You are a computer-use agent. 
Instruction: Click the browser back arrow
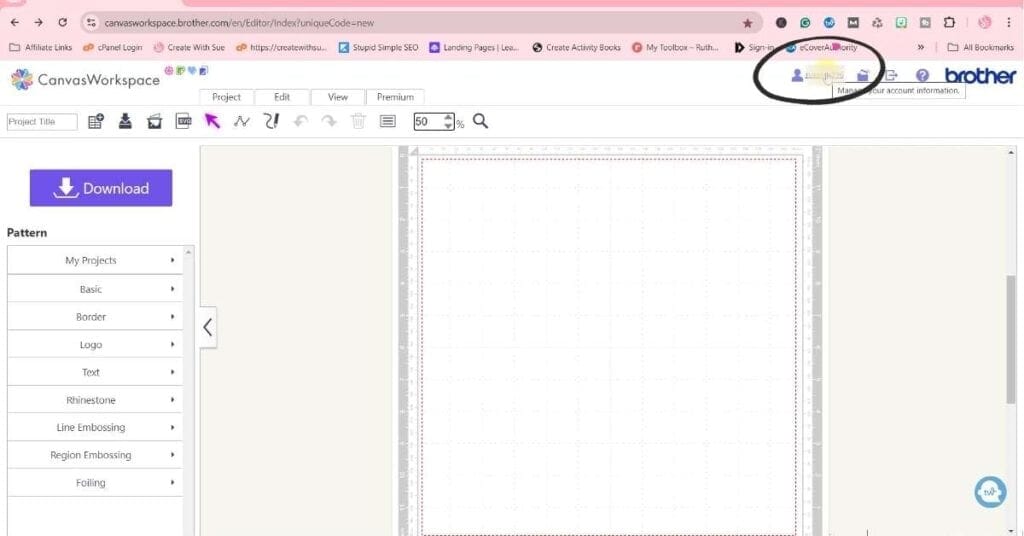[x=15, y=22]
